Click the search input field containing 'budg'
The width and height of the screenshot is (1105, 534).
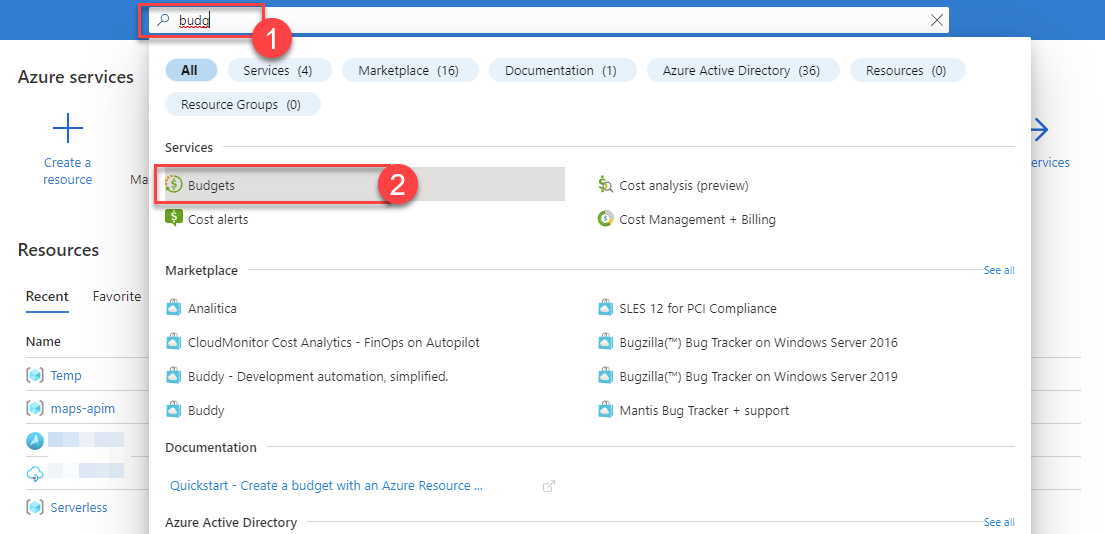coord(548,20)
